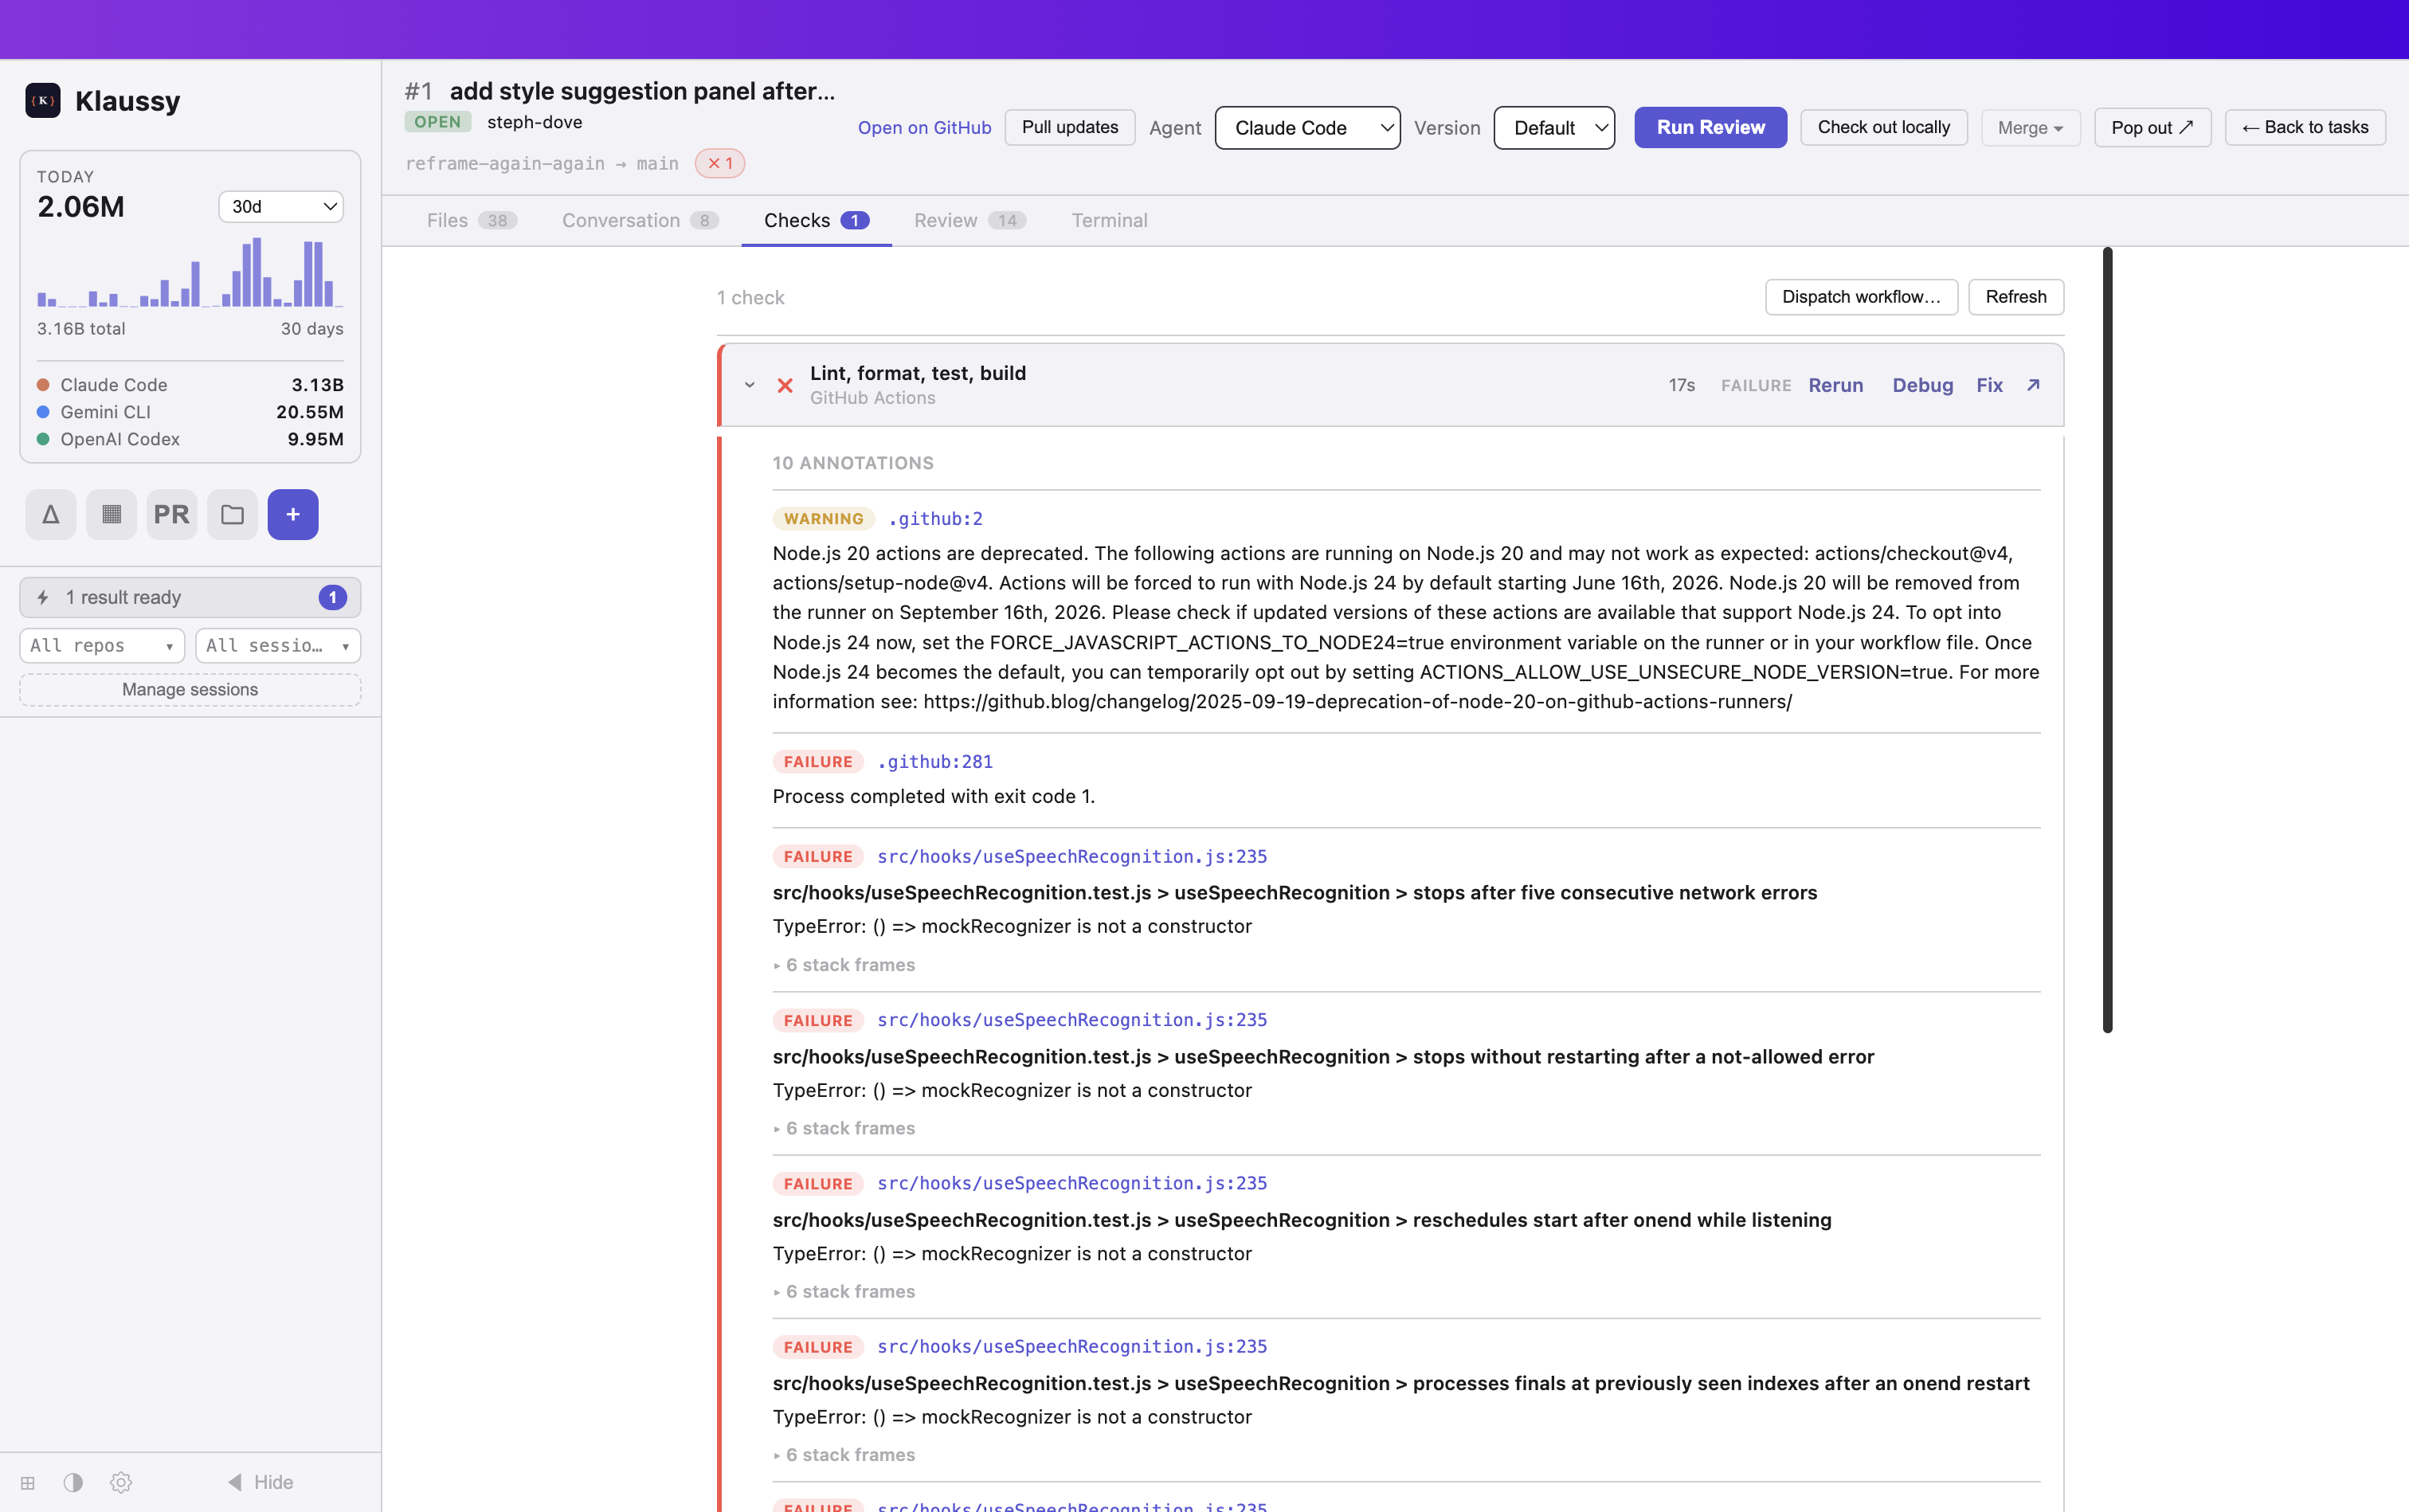Click Fix on the failed check
Screen dimensions: 2409x1512
pyautogui.click(x=1989, y=385)
